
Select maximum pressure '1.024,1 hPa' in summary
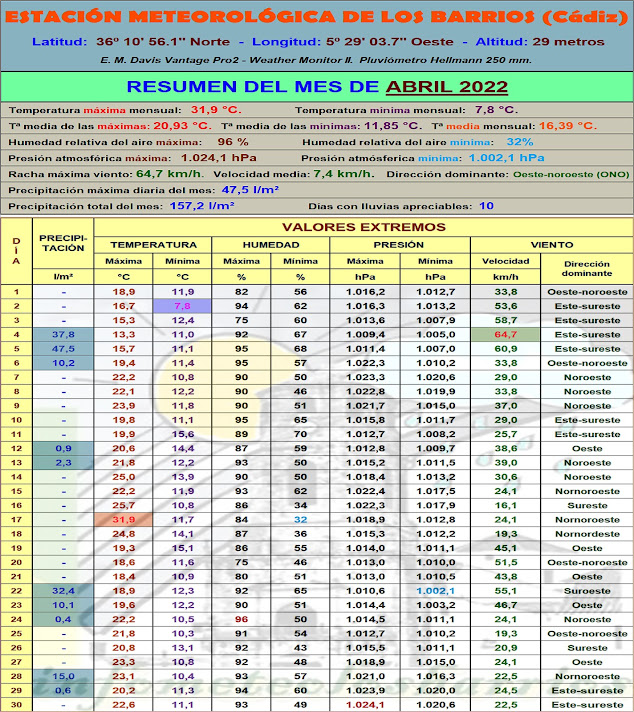(x=218, y=158)
